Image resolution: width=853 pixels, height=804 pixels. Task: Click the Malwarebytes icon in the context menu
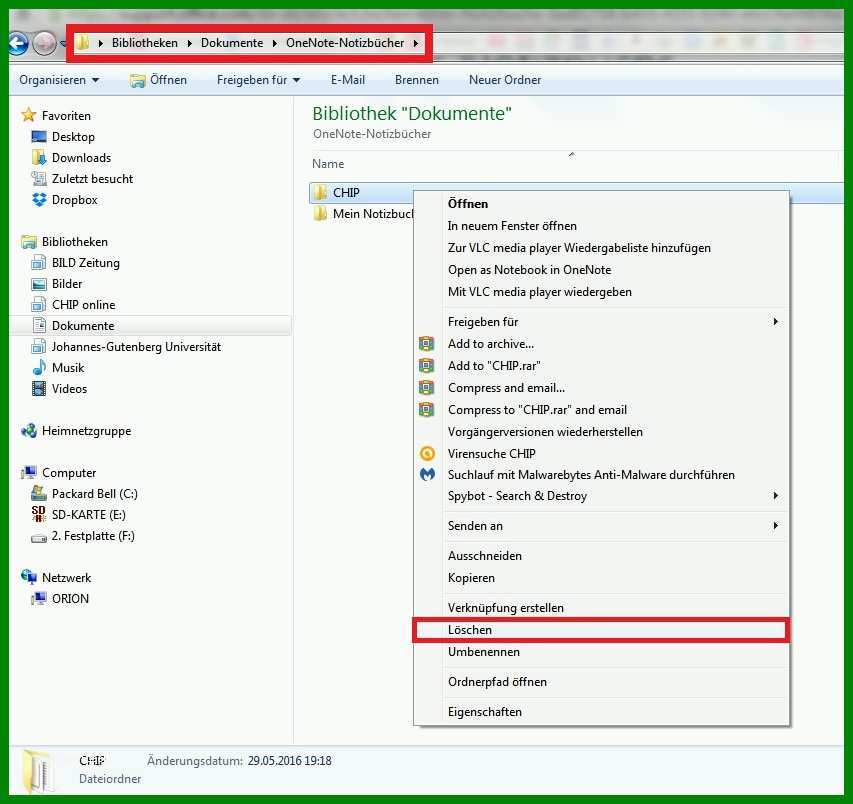pyautogui.click(x=427, y=474)
